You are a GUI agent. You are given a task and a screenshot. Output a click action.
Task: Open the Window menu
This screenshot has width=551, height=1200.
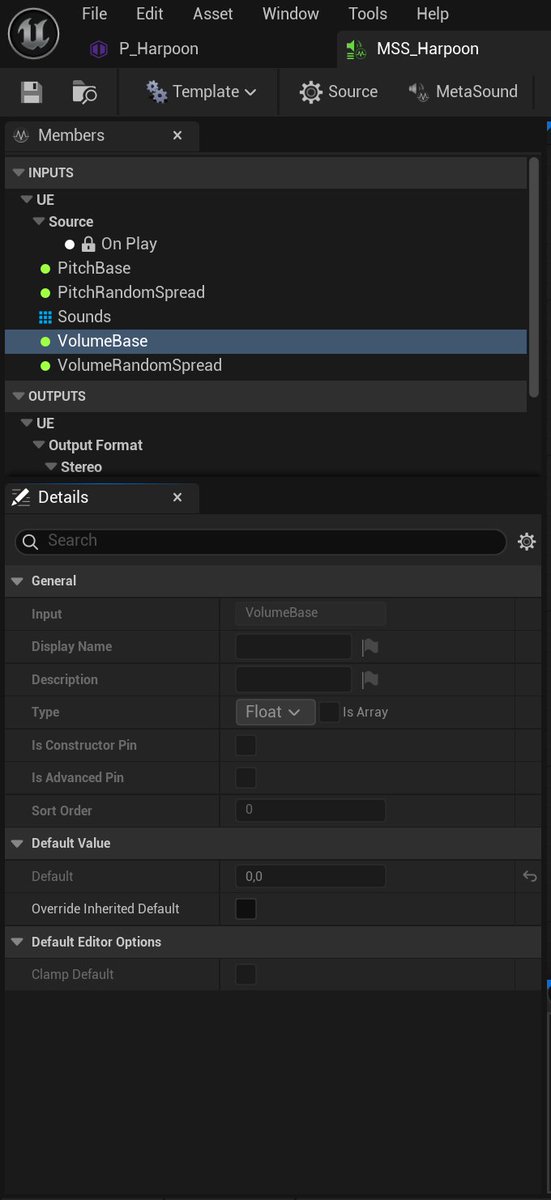[291, 14]
